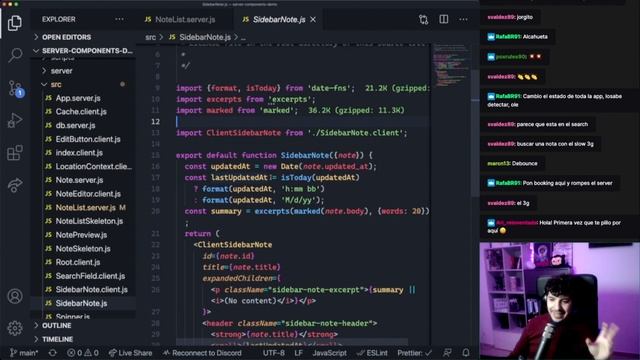The width and height of the screenshot is (640, 360).
Task: Open index.client.js file
Action: click(x=79, y=153)
